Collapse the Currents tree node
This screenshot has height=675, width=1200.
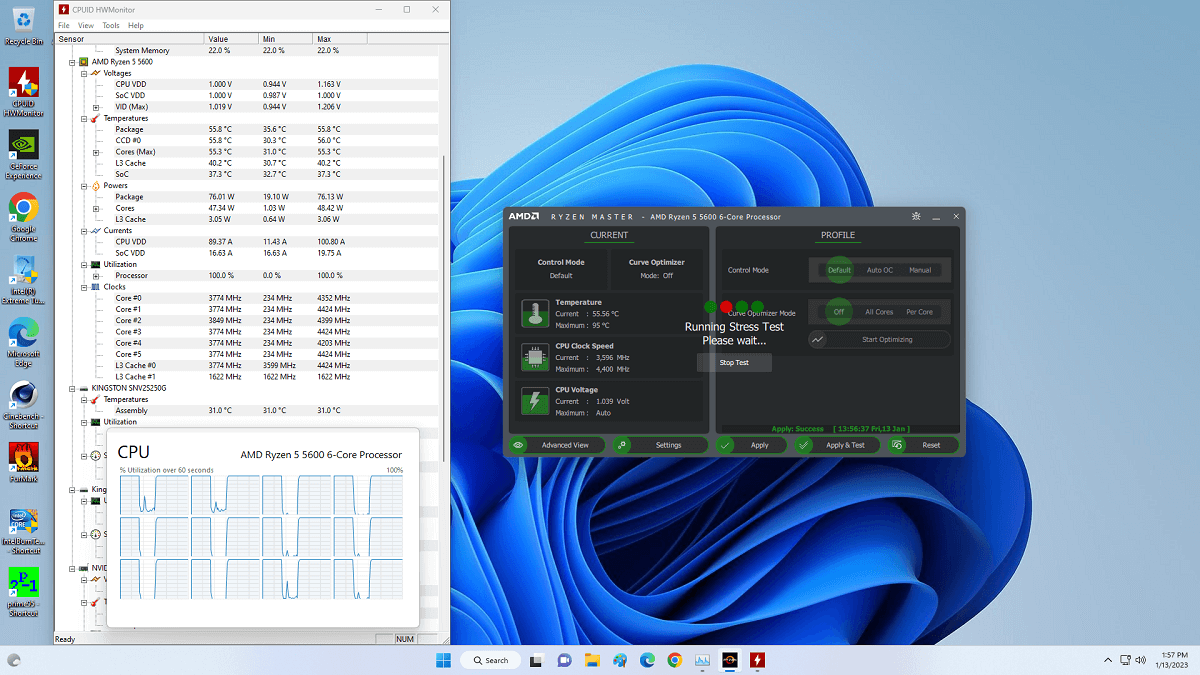tap(84, 230)
